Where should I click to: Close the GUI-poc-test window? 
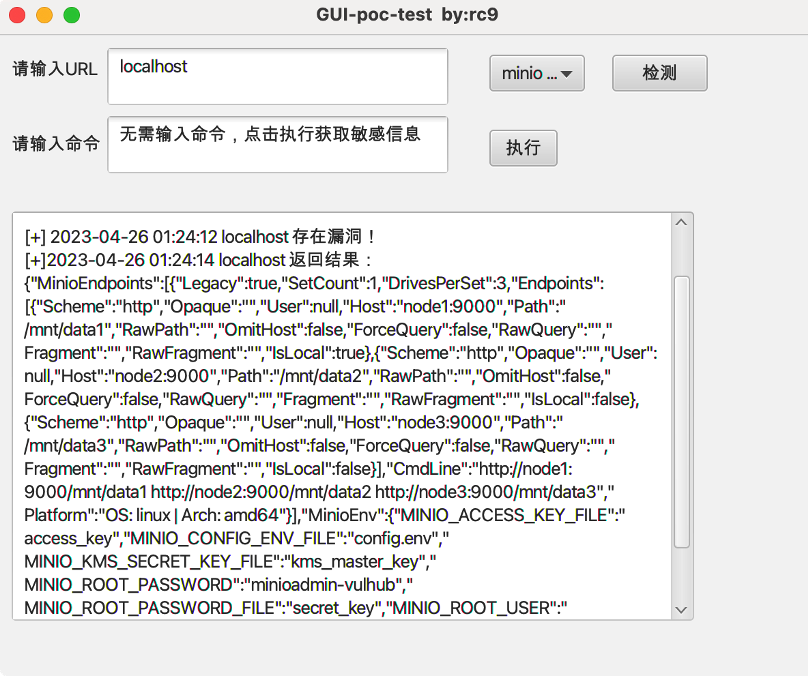(x=17, y=15)
